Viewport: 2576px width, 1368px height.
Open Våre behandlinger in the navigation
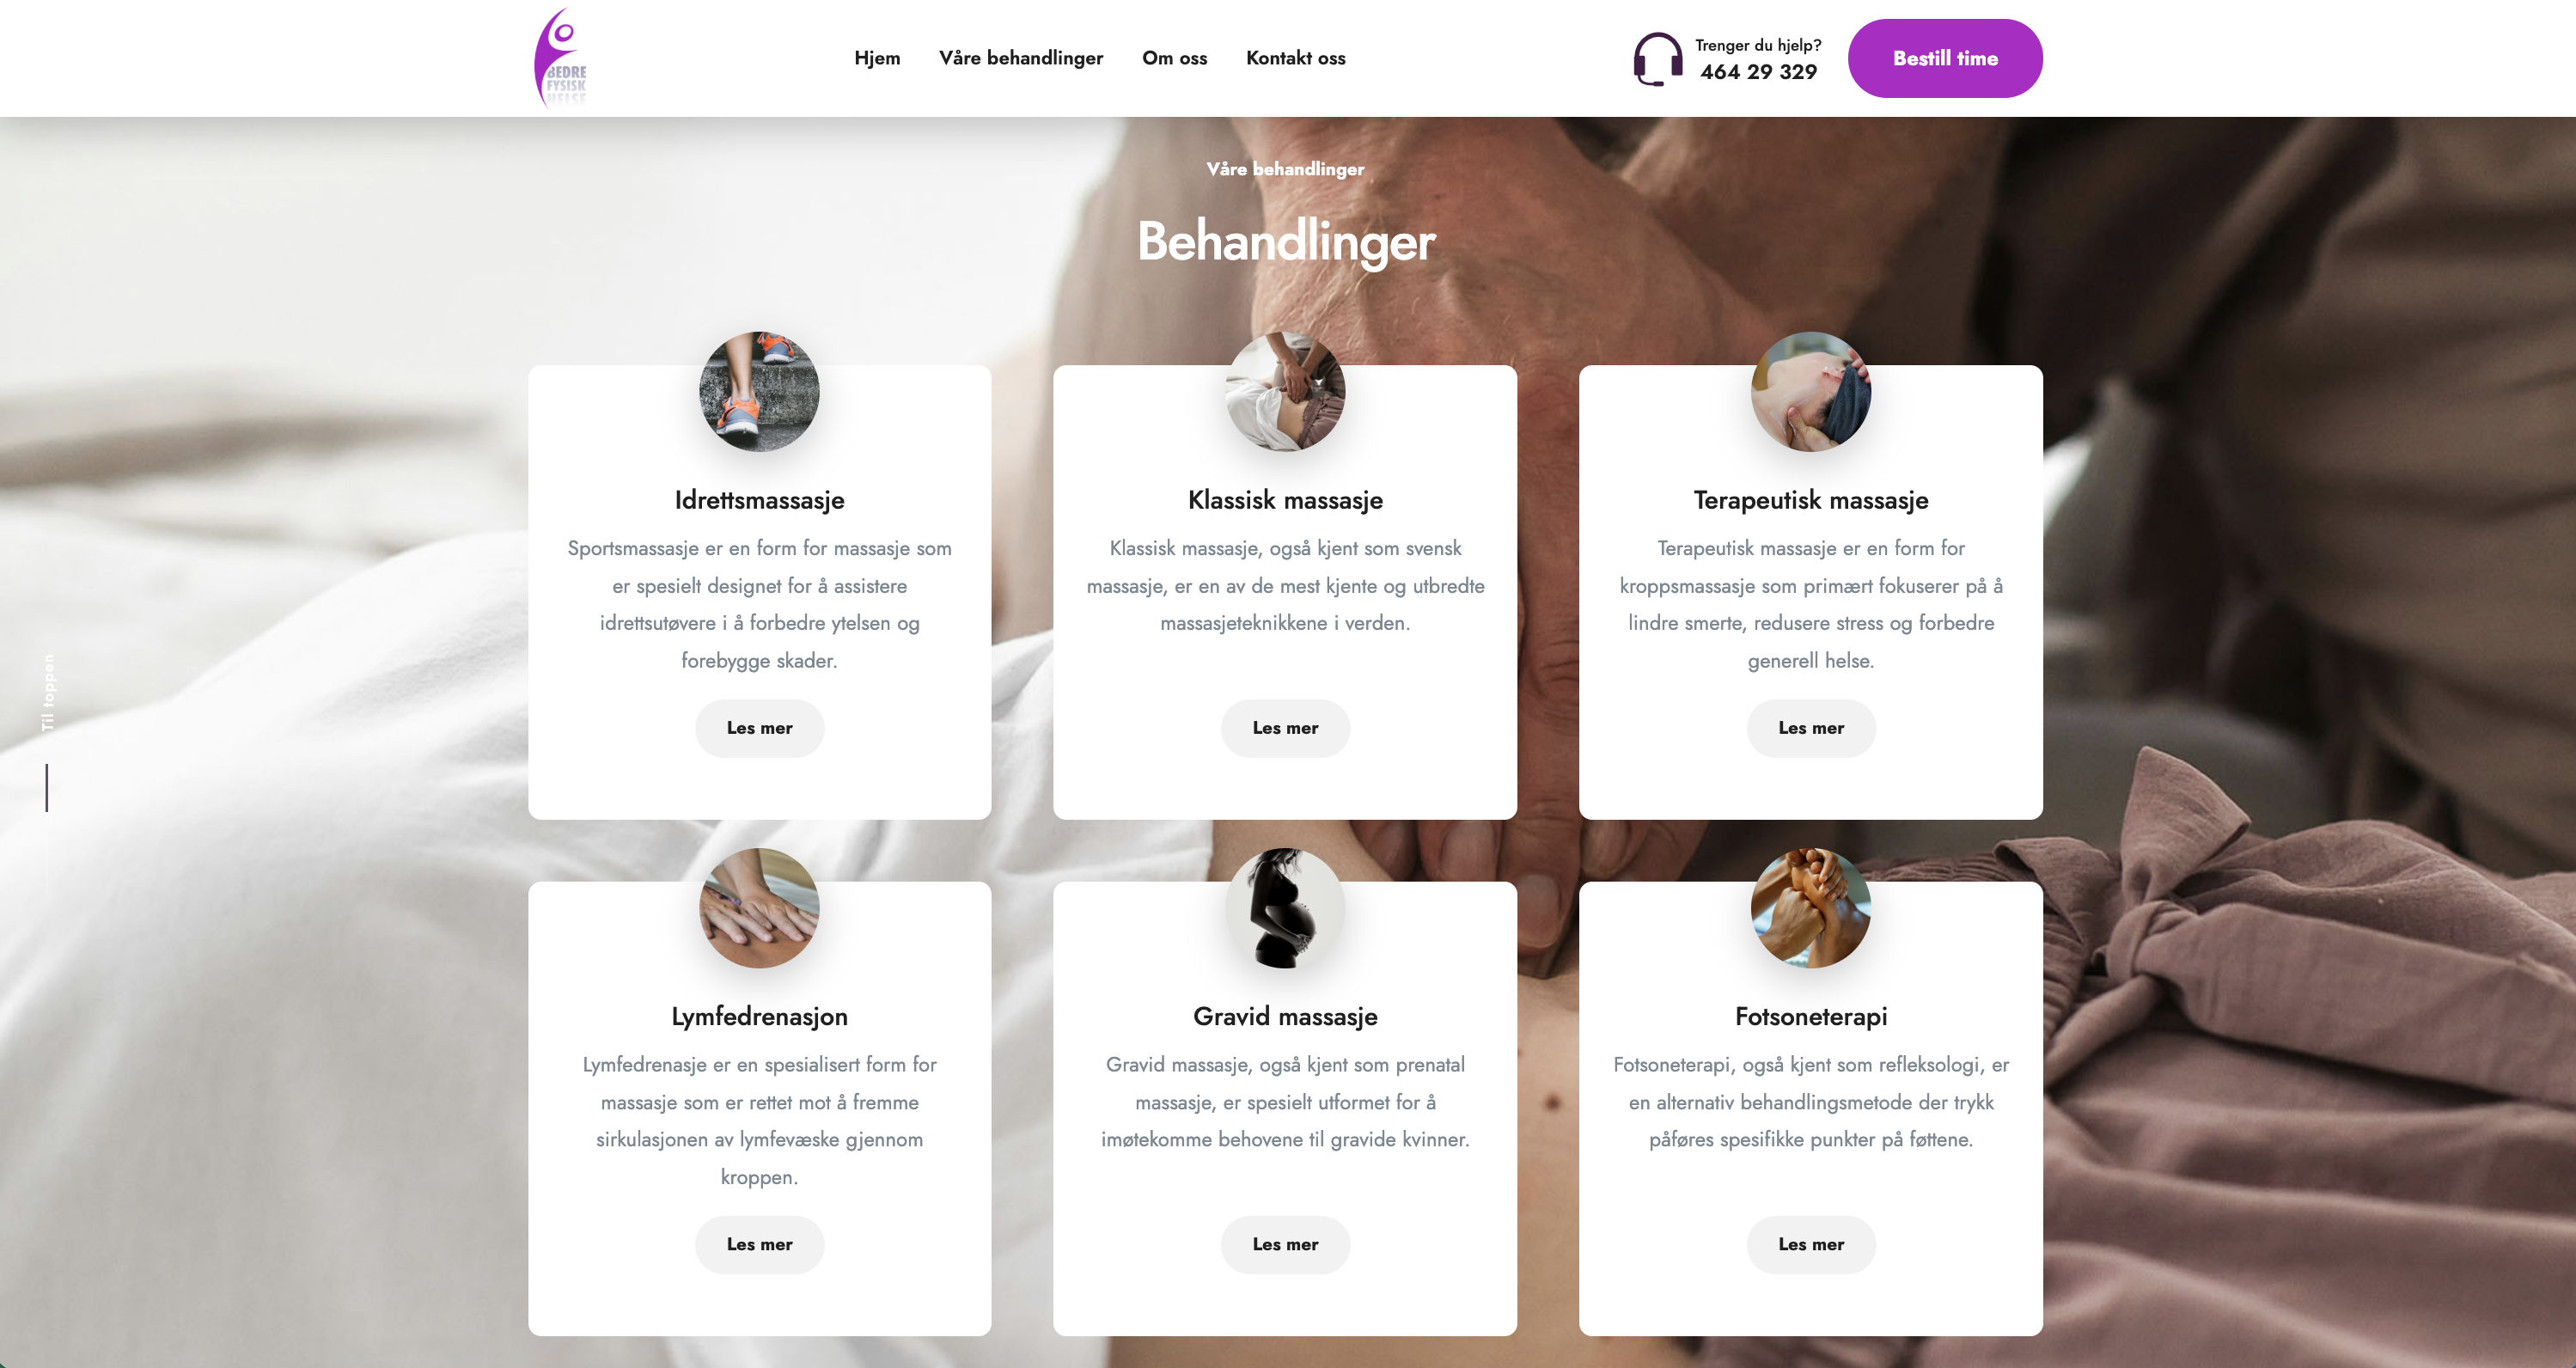1021,58
